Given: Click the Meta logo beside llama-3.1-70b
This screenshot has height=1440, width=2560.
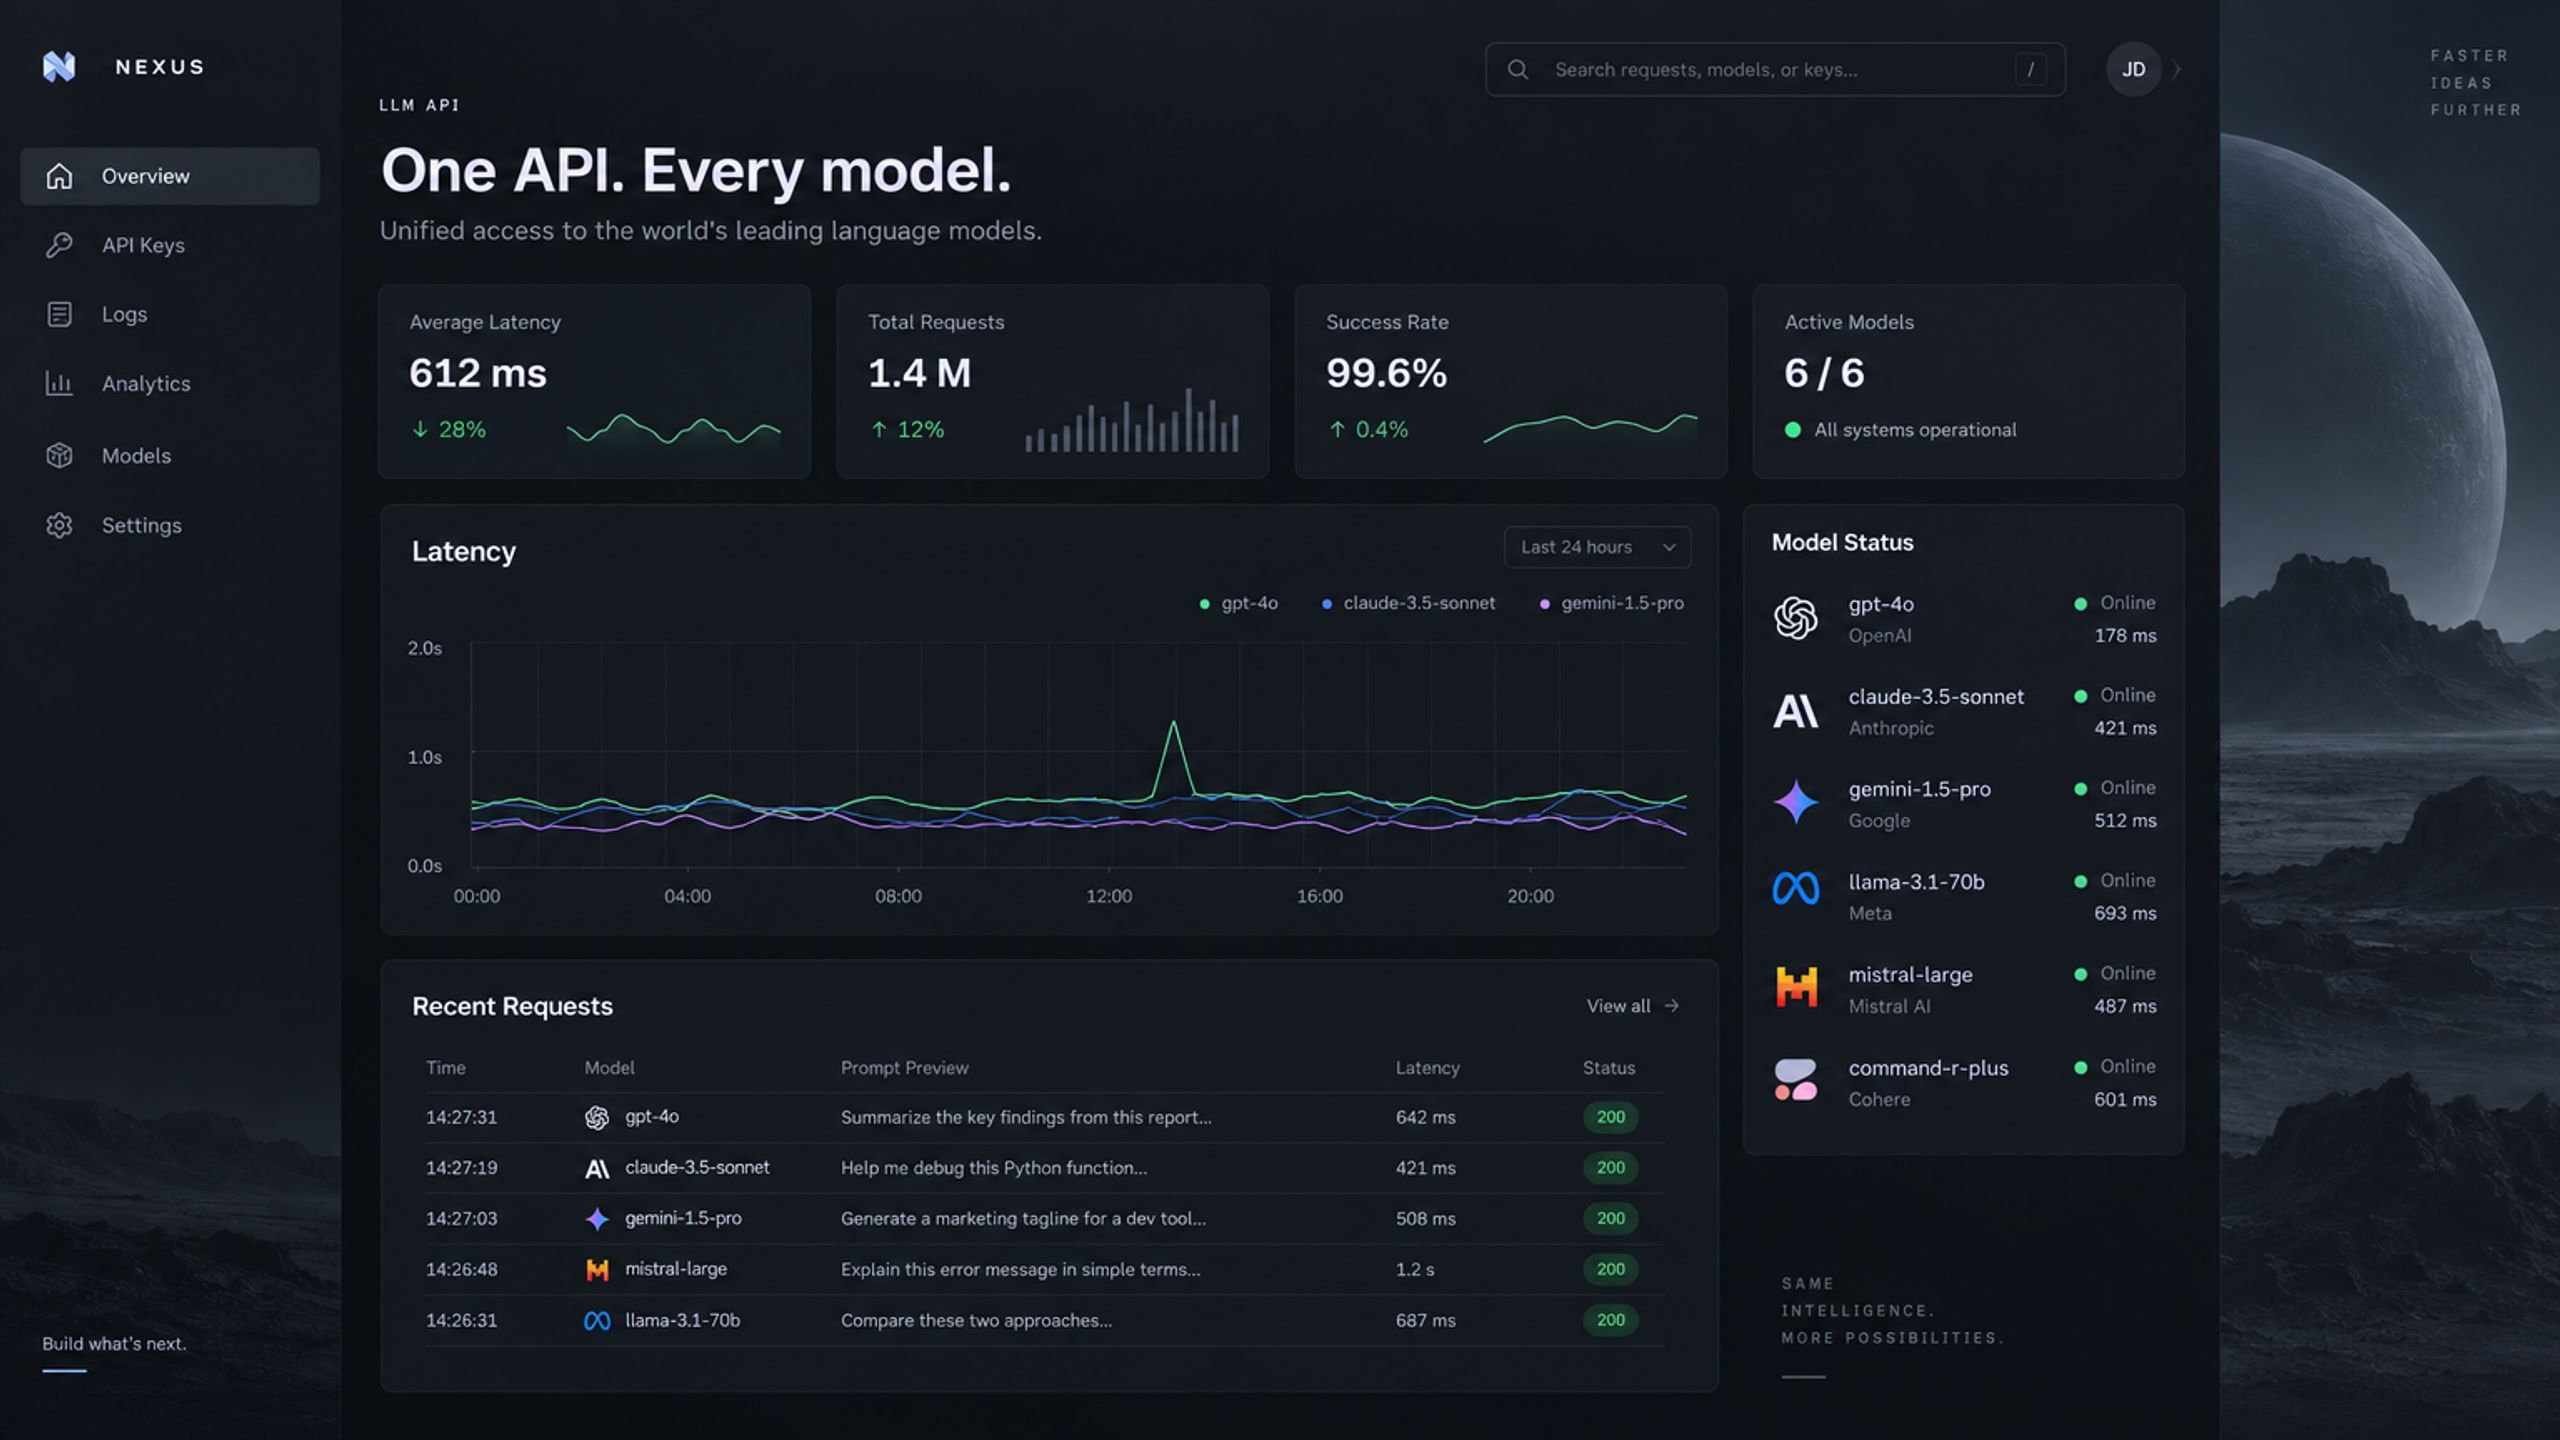Looking at the screenshot, I should [x=1795, y=888].
